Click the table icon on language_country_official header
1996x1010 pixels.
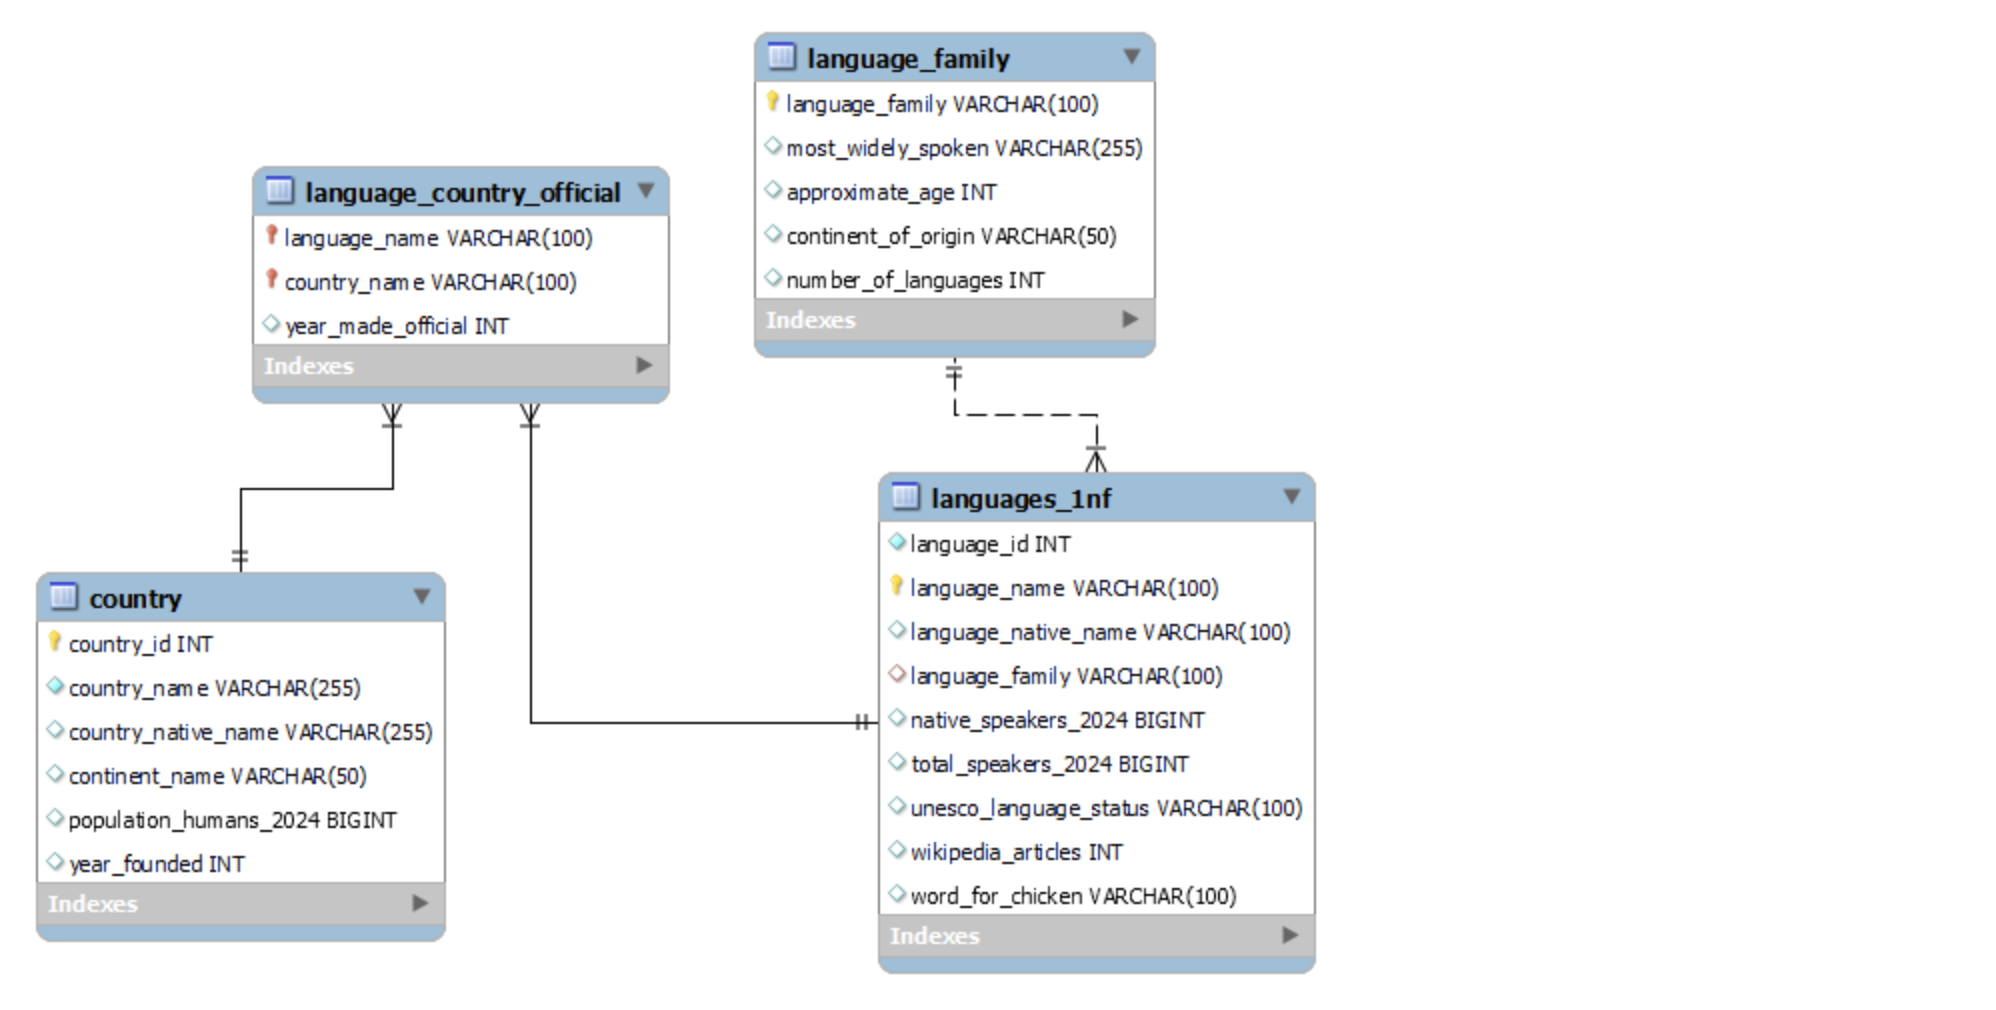[281, 191]
